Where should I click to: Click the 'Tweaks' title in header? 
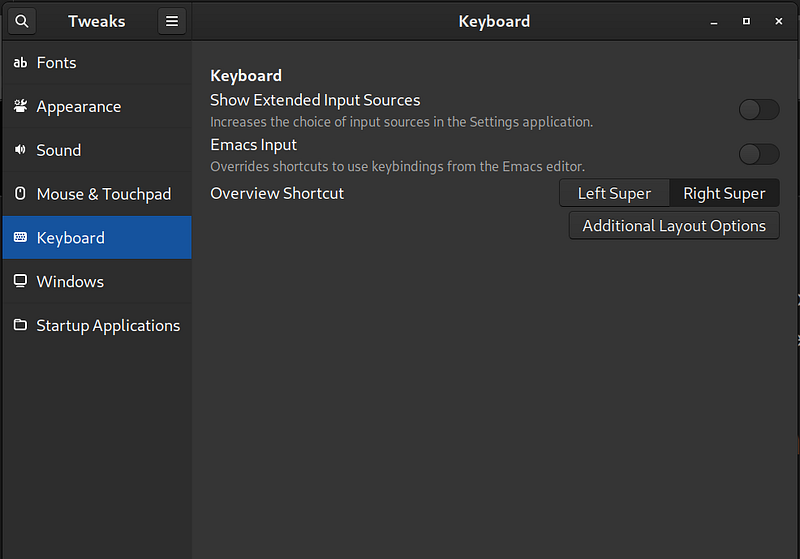96,21
